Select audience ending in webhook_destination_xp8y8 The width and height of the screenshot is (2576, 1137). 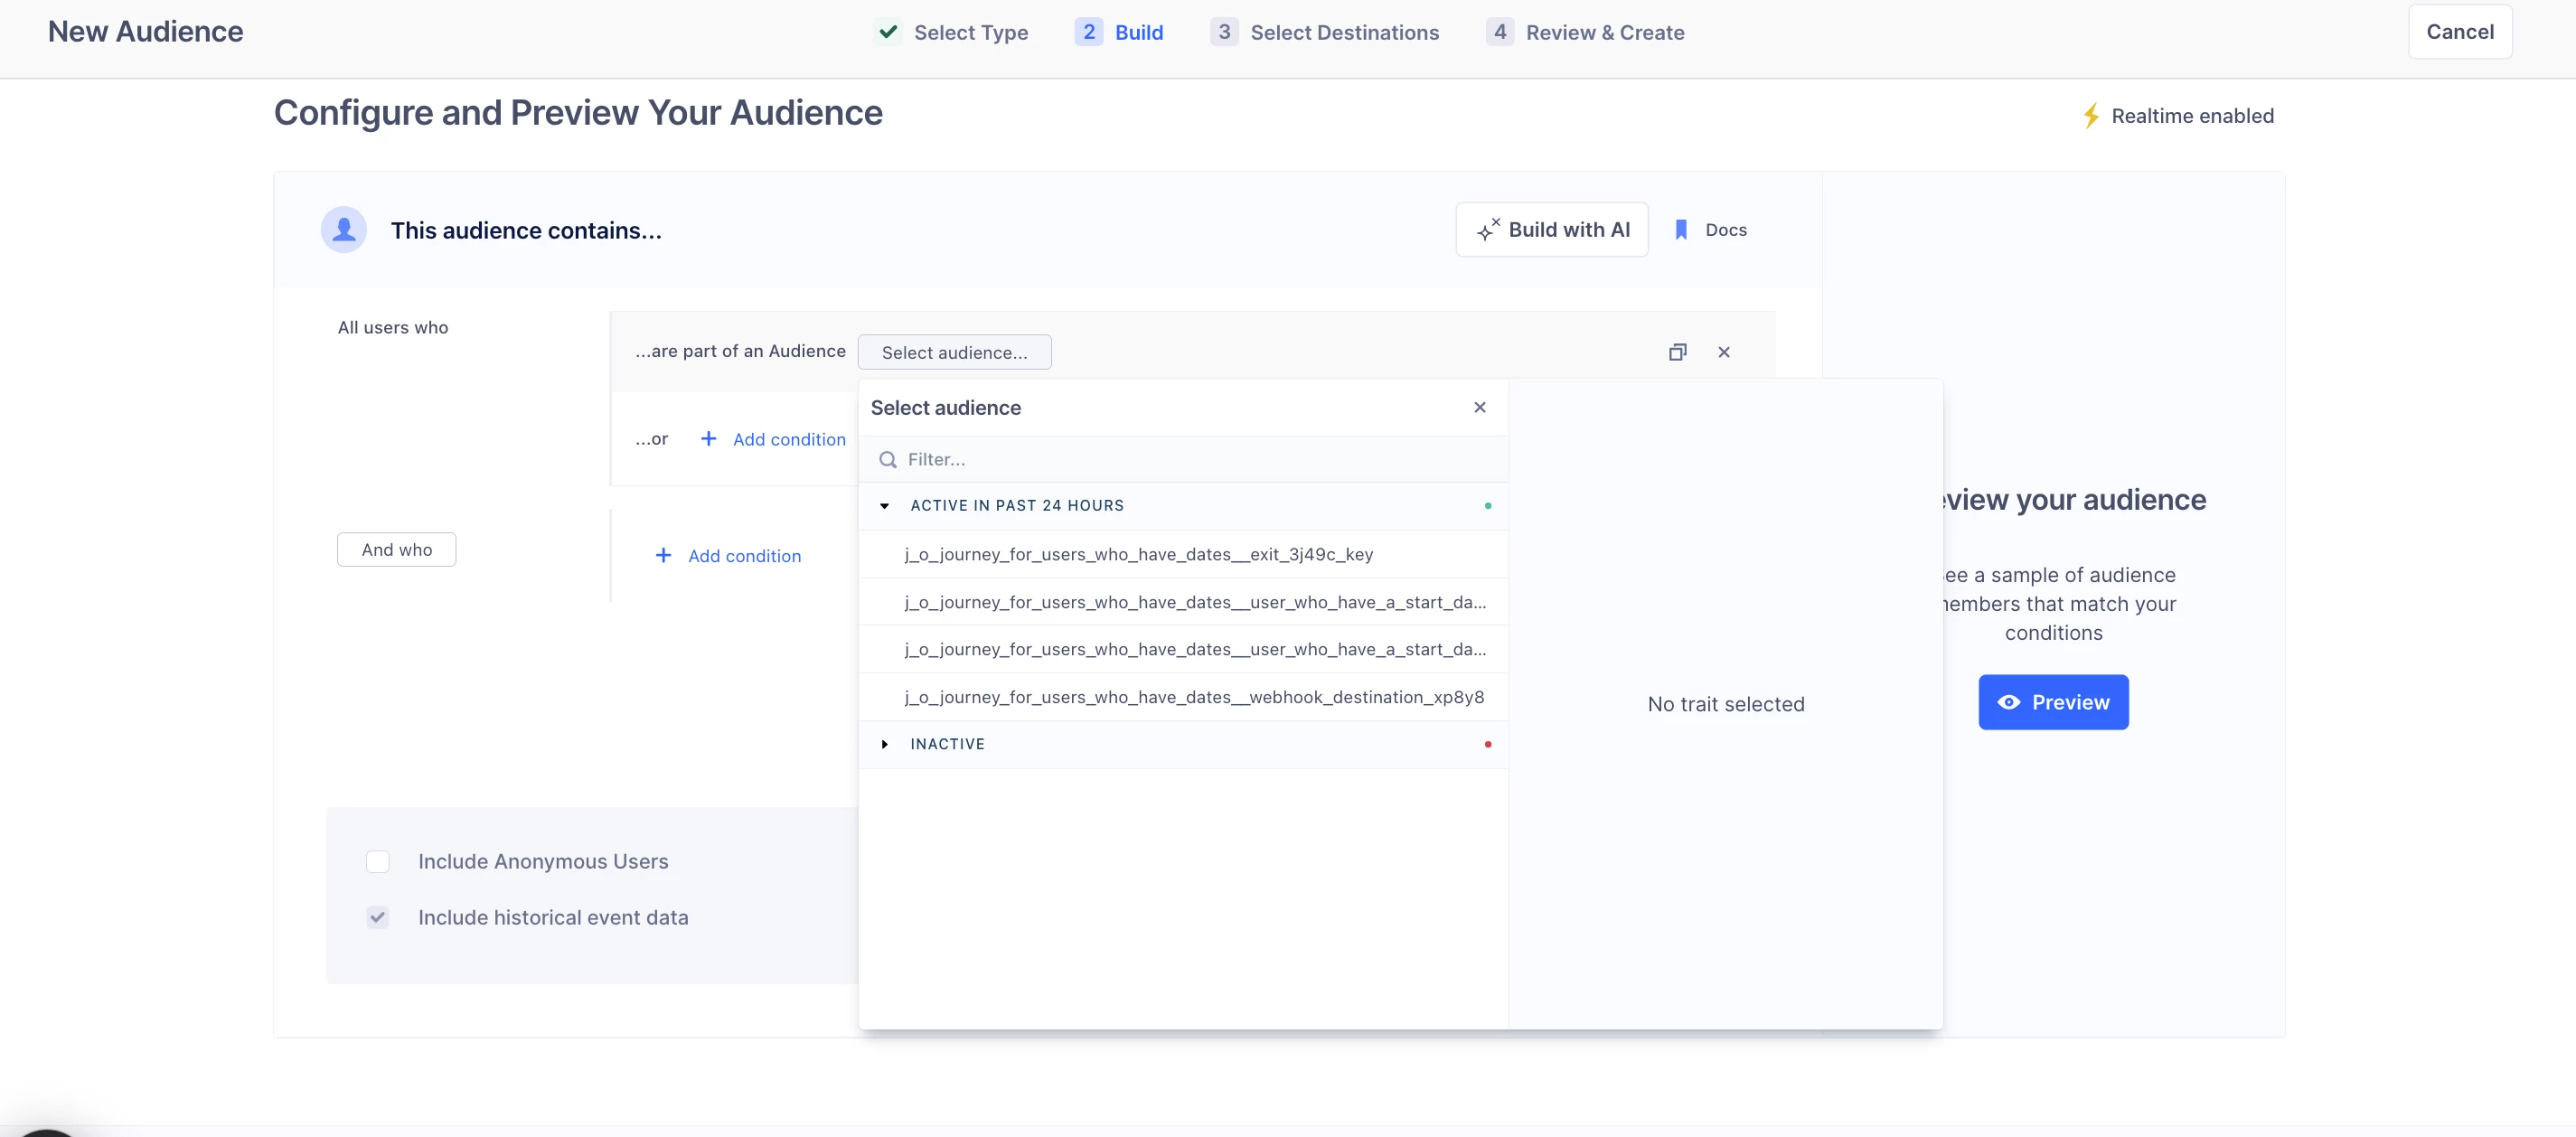click(1183, 697)
